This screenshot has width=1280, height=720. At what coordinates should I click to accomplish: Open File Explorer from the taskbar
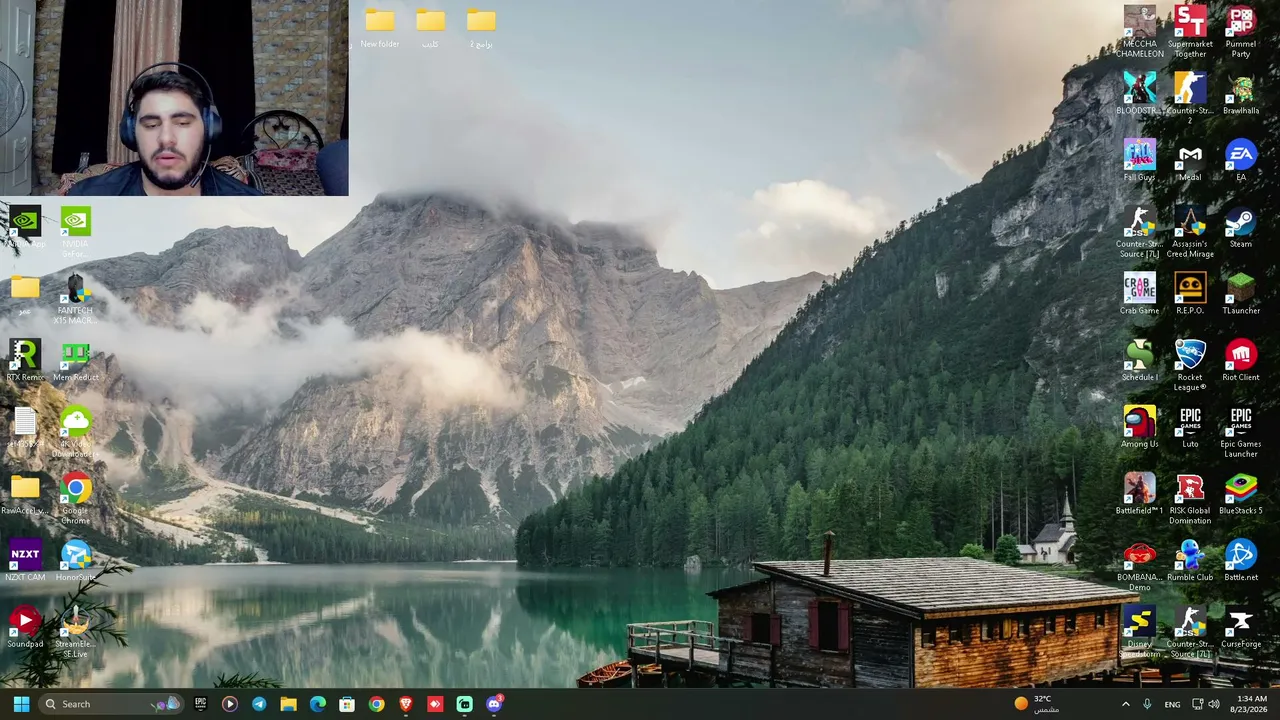click(x=288, y=704)
